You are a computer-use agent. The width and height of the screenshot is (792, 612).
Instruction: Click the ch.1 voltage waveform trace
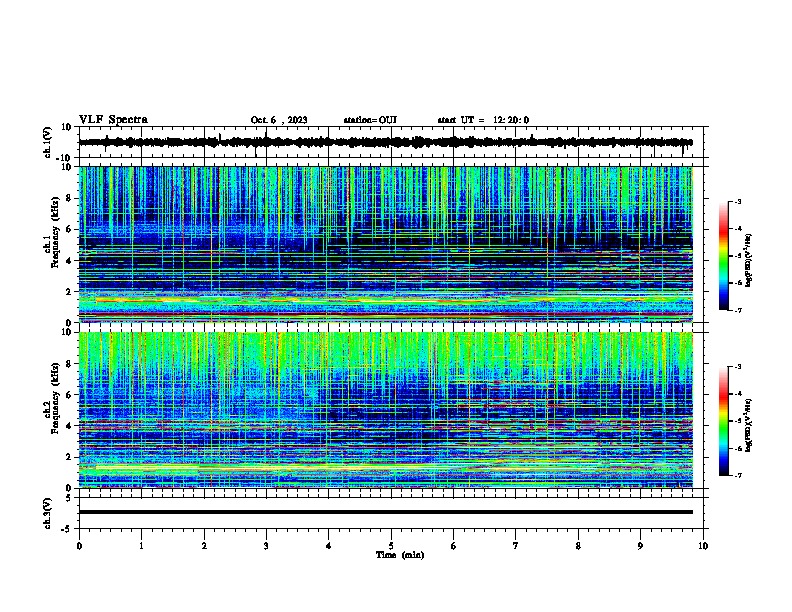tap(386, 142)
